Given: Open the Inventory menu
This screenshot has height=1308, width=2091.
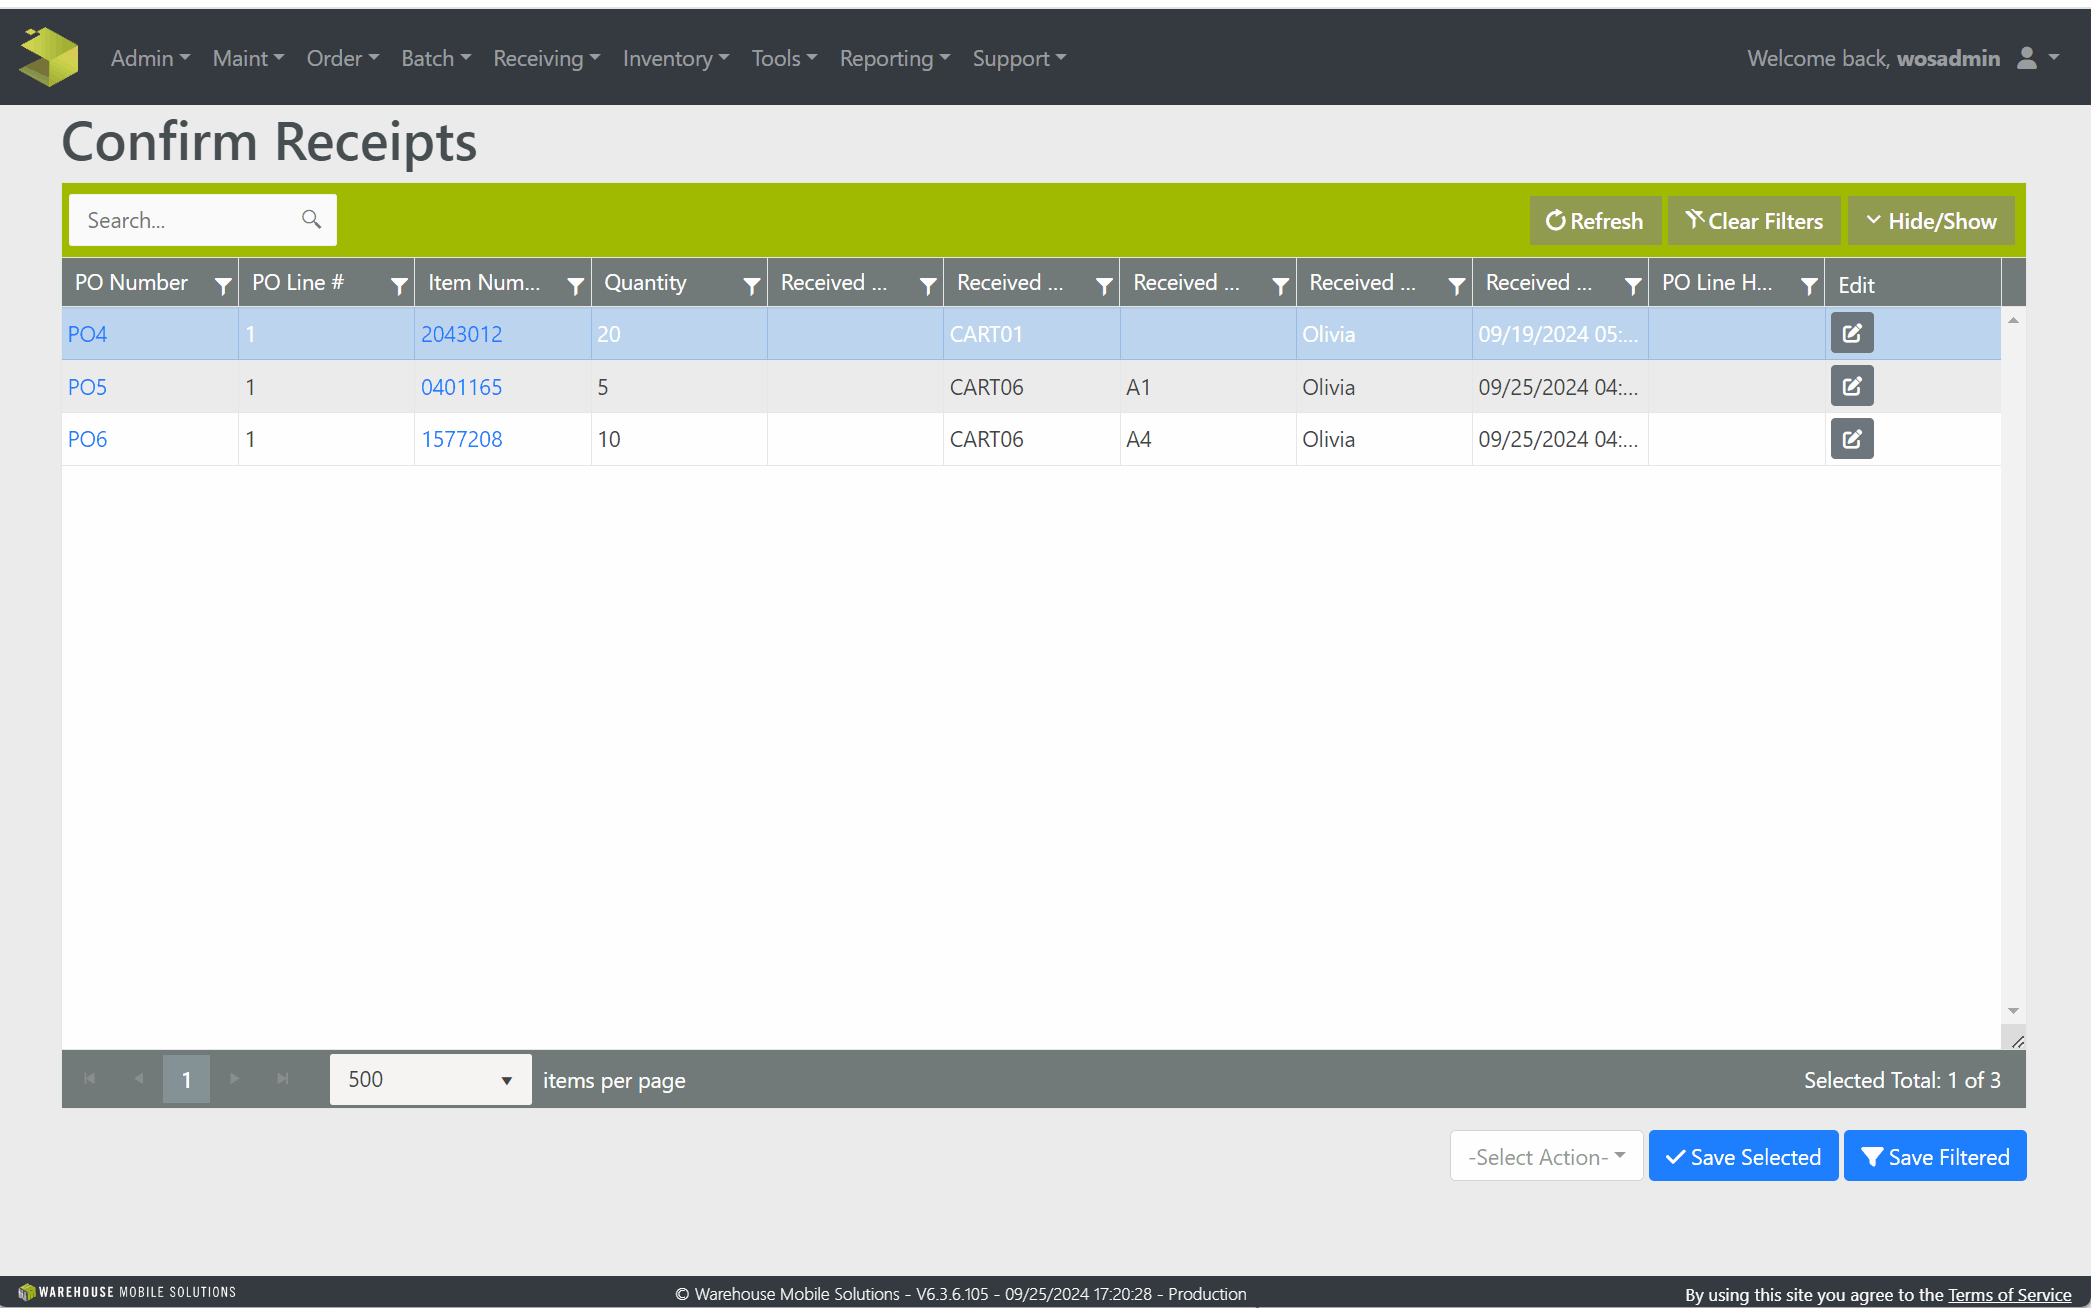Looking at the screenshot, I should point(675,58).
